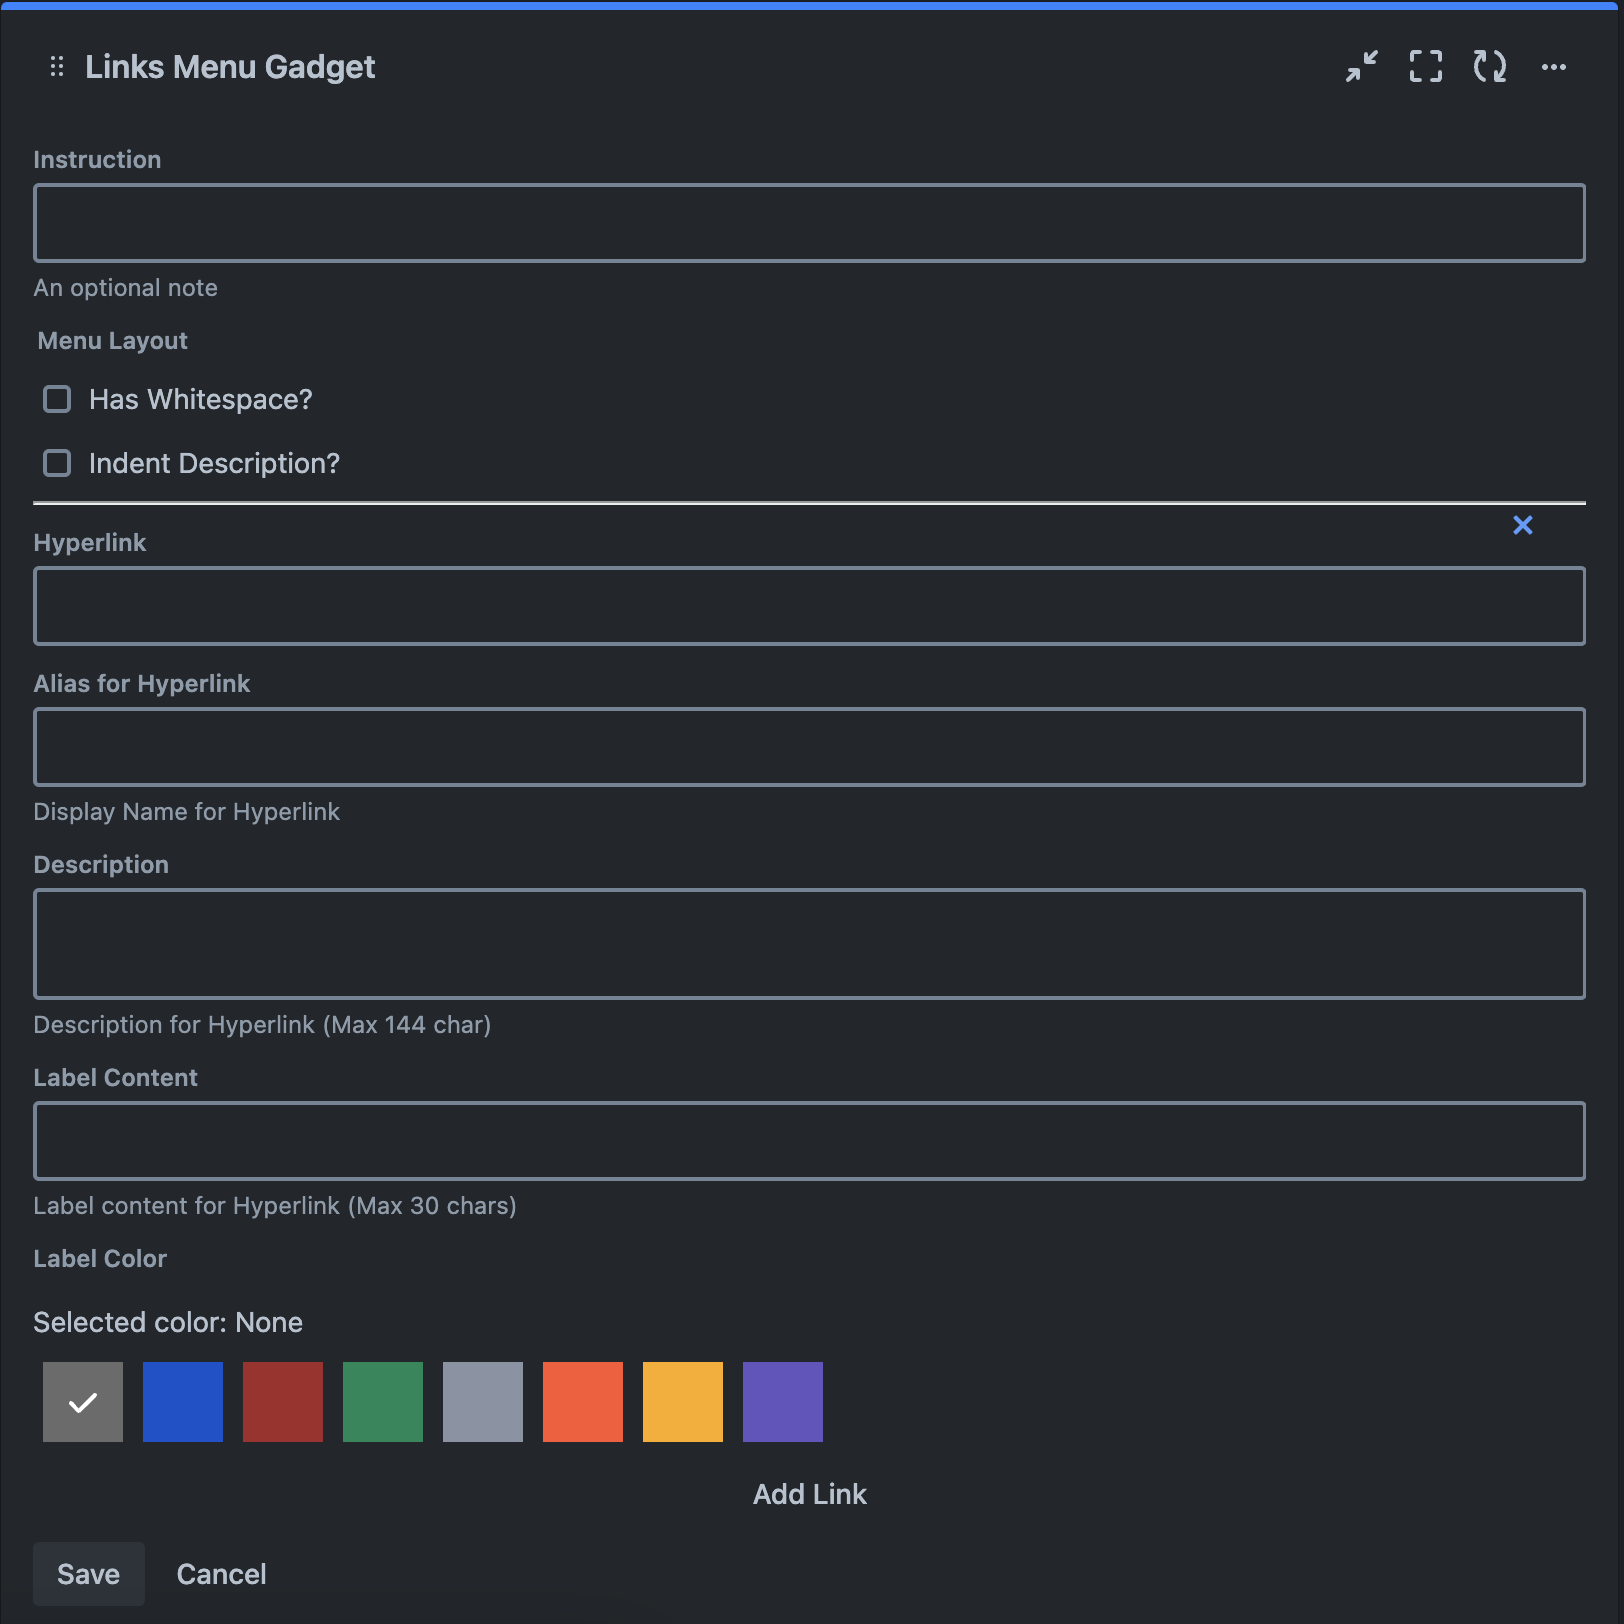
Task: Save the gadget configuration
Action: (x=88, y=1574)
